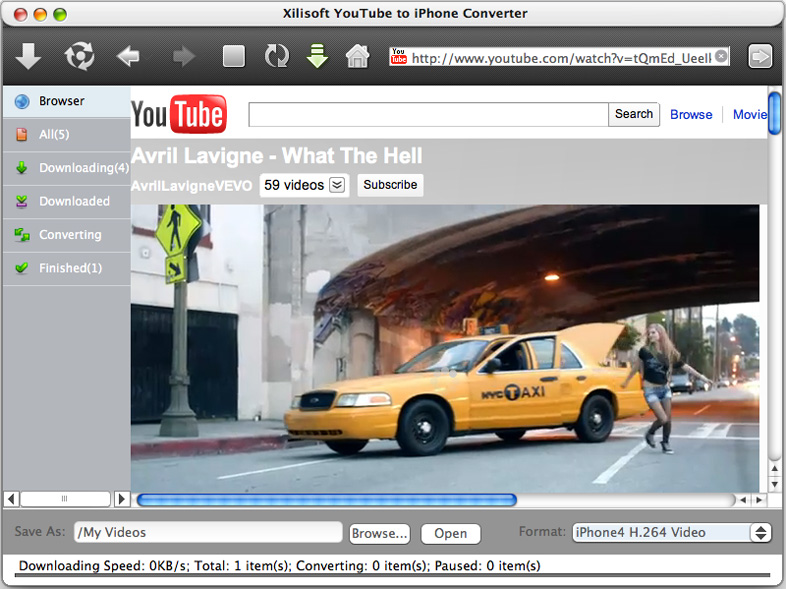Click the download arrow toolbar icon
Image resolution: width=786 pixels, height=589 pixels.
(x=29, y=57)
